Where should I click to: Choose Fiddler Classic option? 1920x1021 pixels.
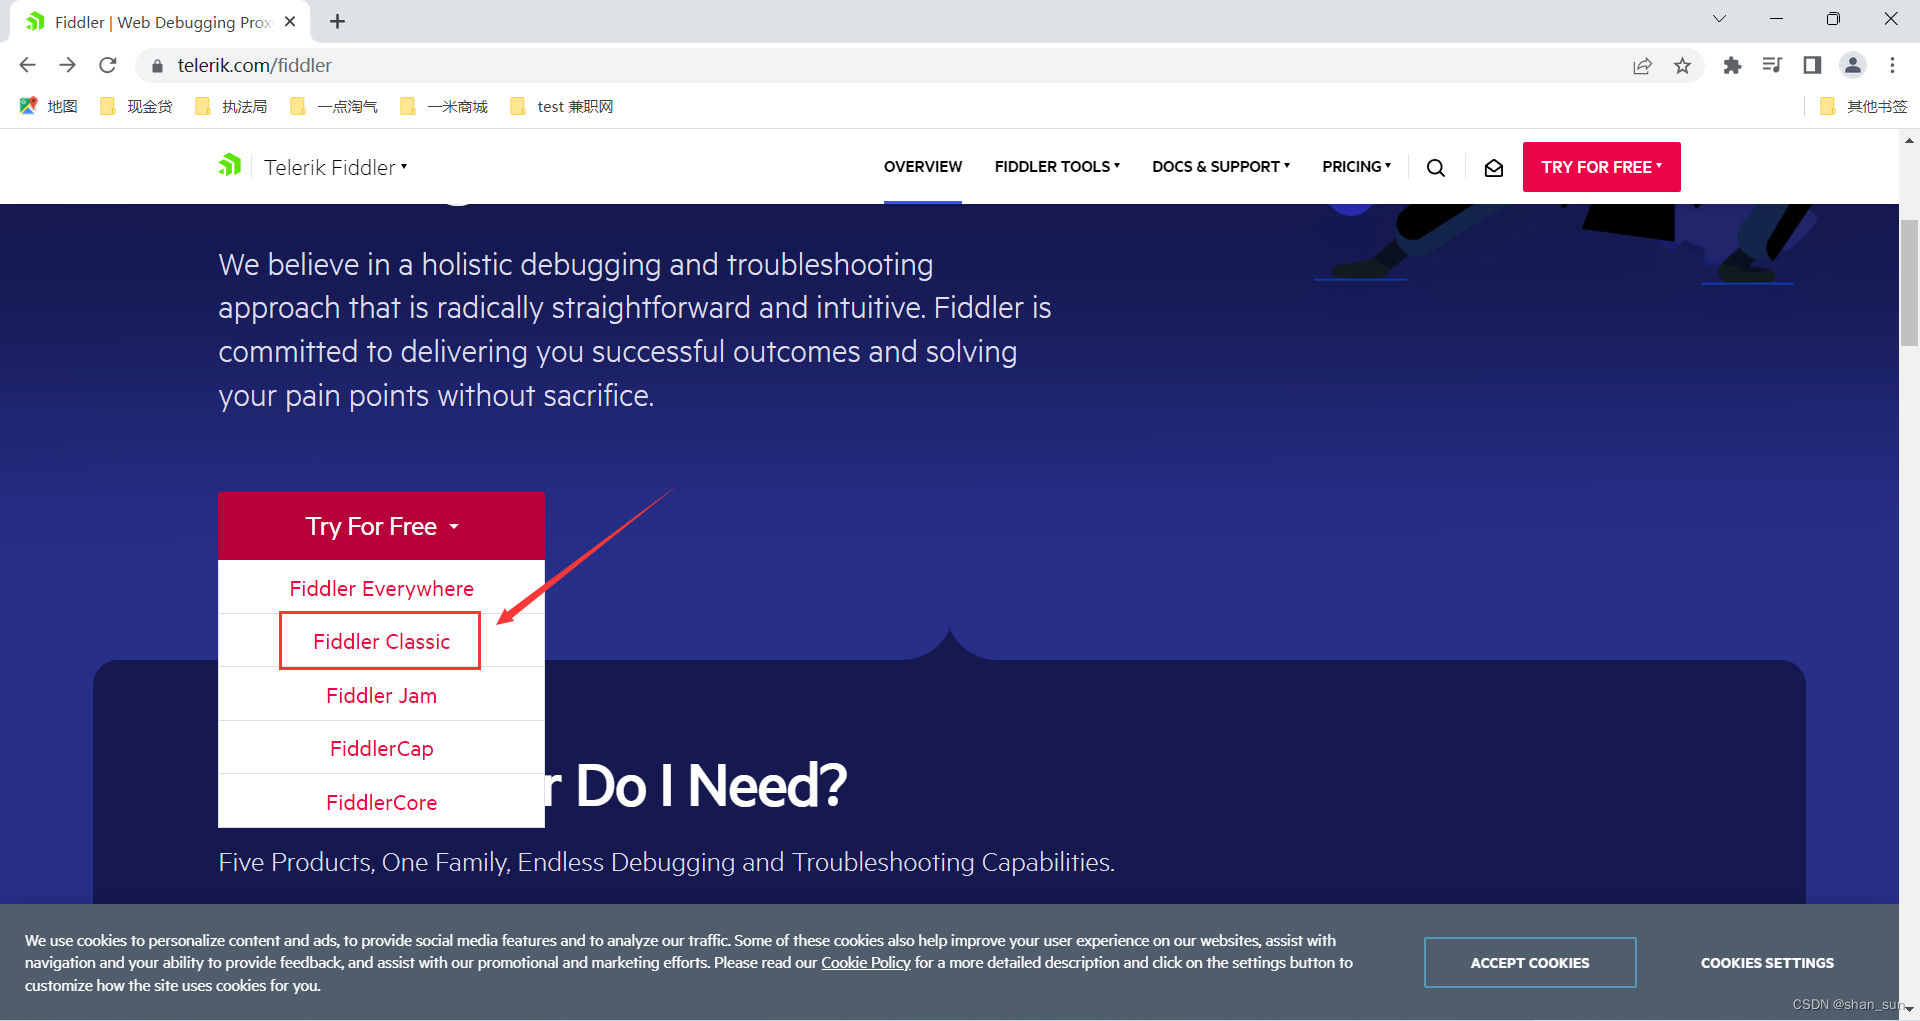point(381,641)
